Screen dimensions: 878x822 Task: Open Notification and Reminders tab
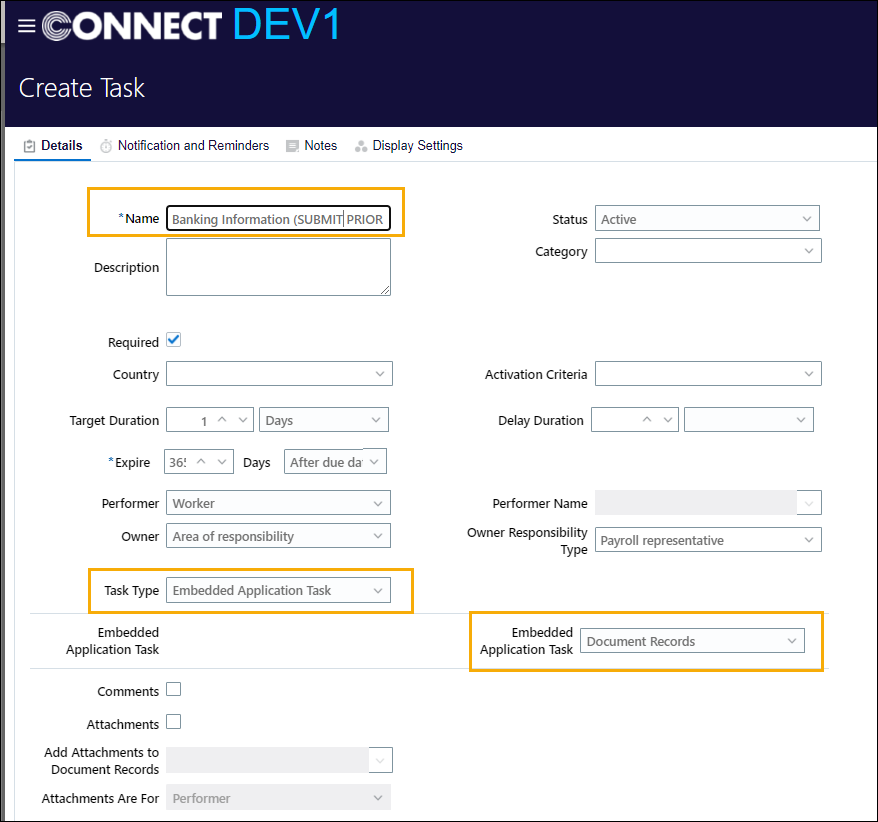click(184, 146)
